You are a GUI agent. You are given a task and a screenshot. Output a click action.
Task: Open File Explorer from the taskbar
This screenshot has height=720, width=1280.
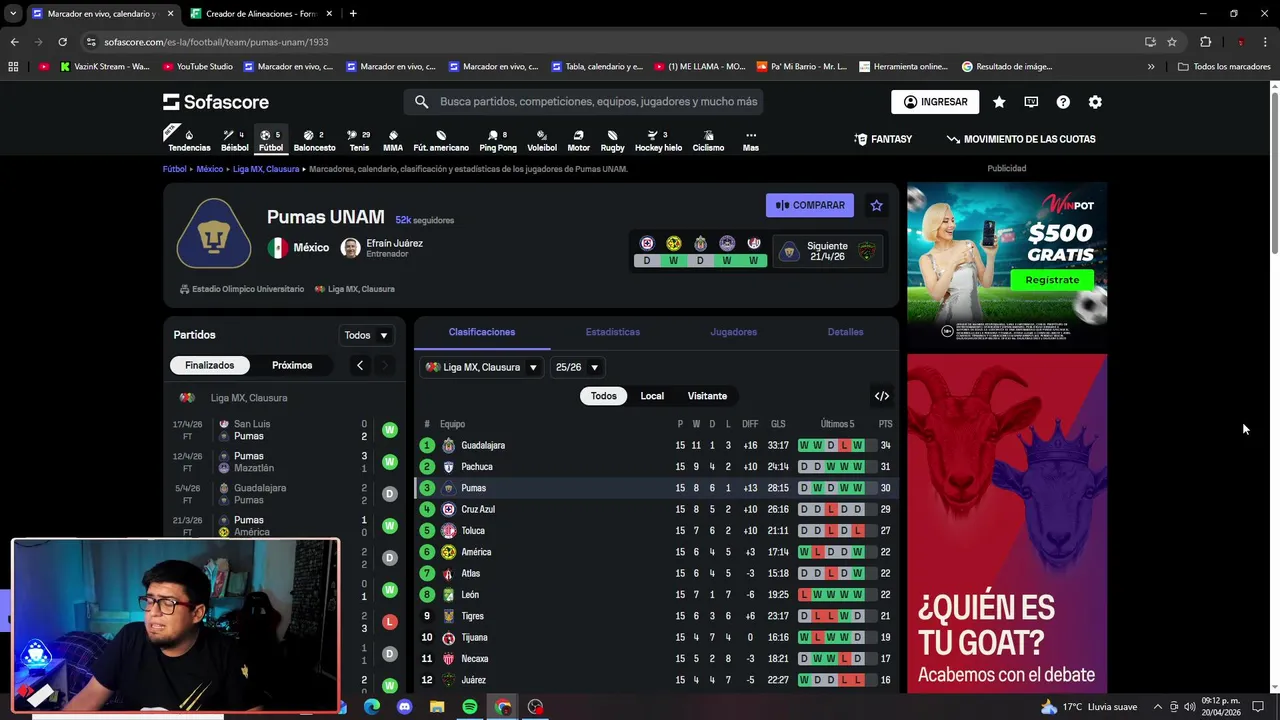[437, 707]
